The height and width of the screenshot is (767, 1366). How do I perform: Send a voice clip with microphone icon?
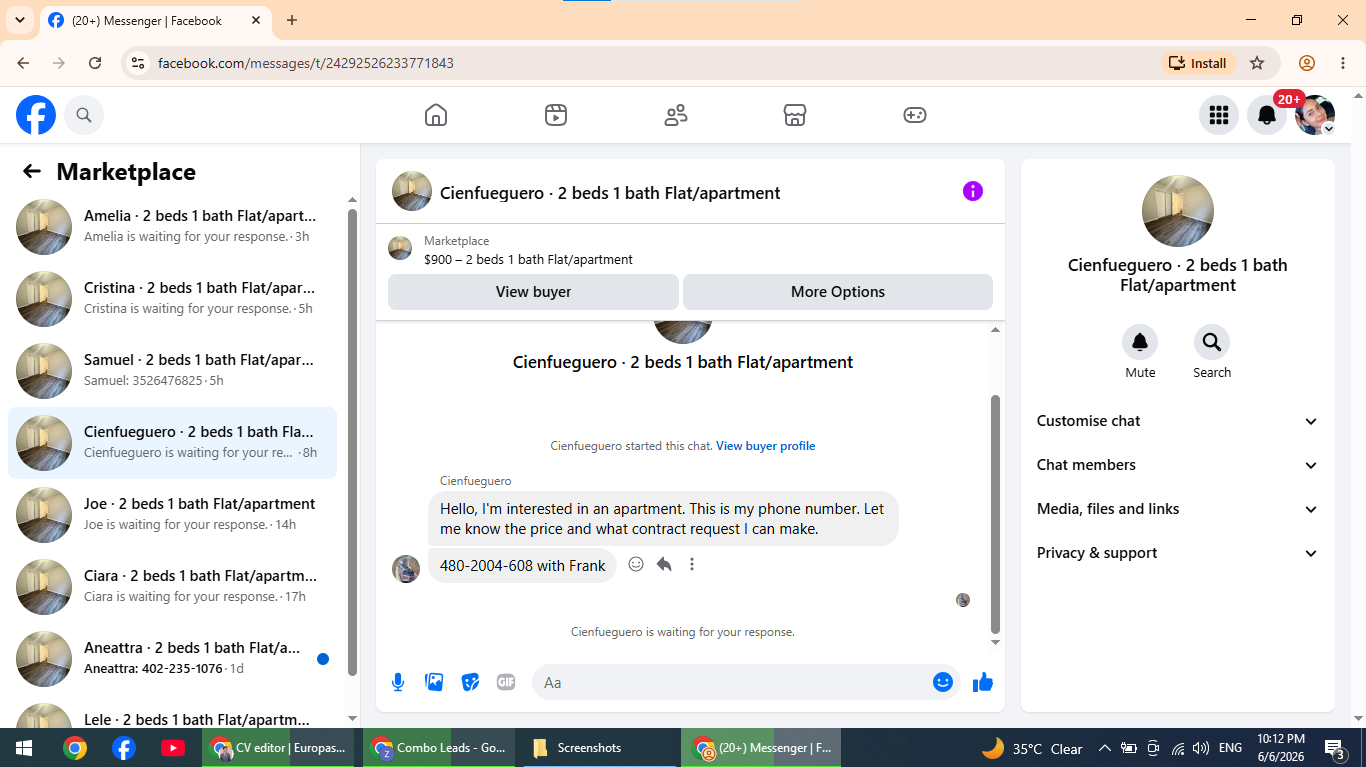(398, 682)
